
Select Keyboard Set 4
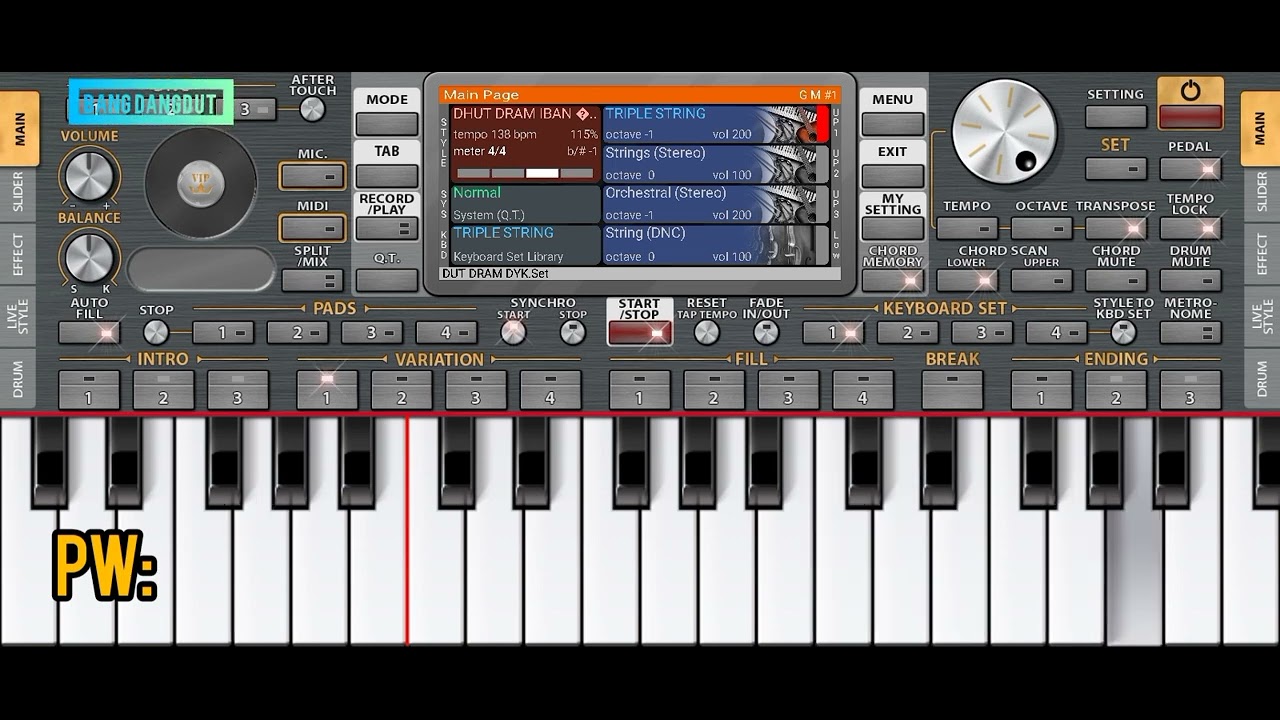[1056, 332]
